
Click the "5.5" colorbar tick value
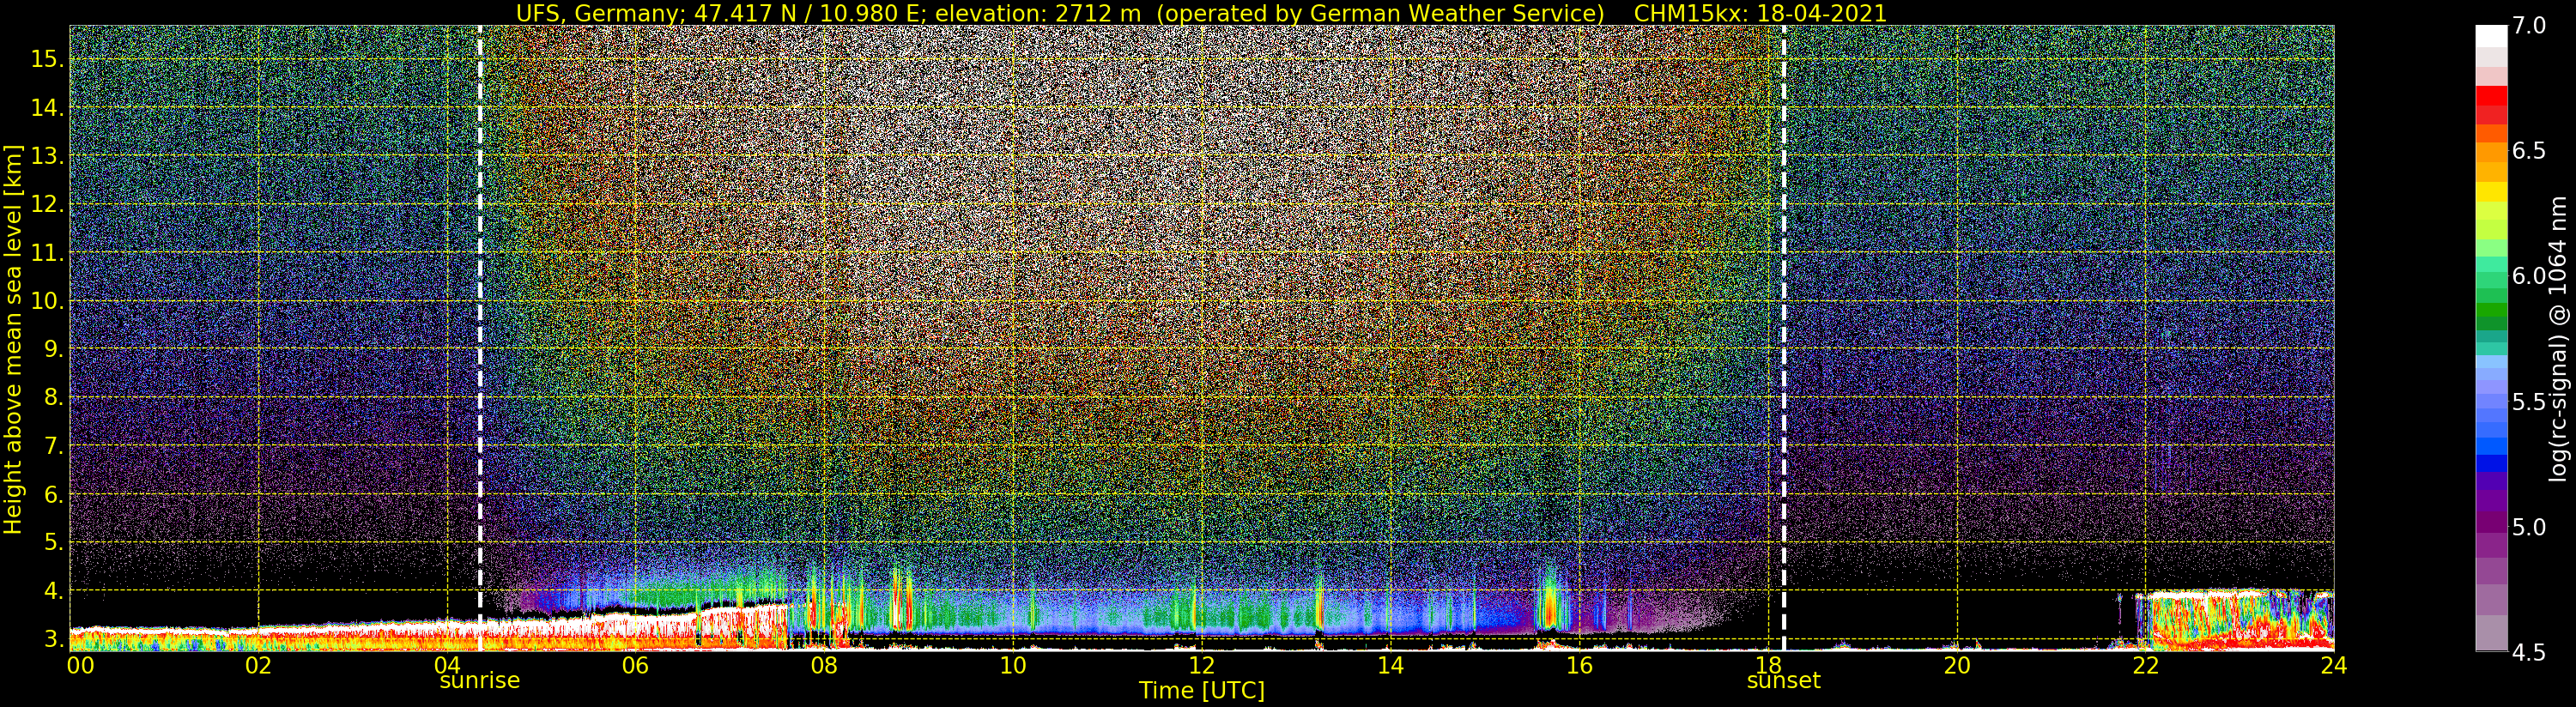coord(2528,402)
